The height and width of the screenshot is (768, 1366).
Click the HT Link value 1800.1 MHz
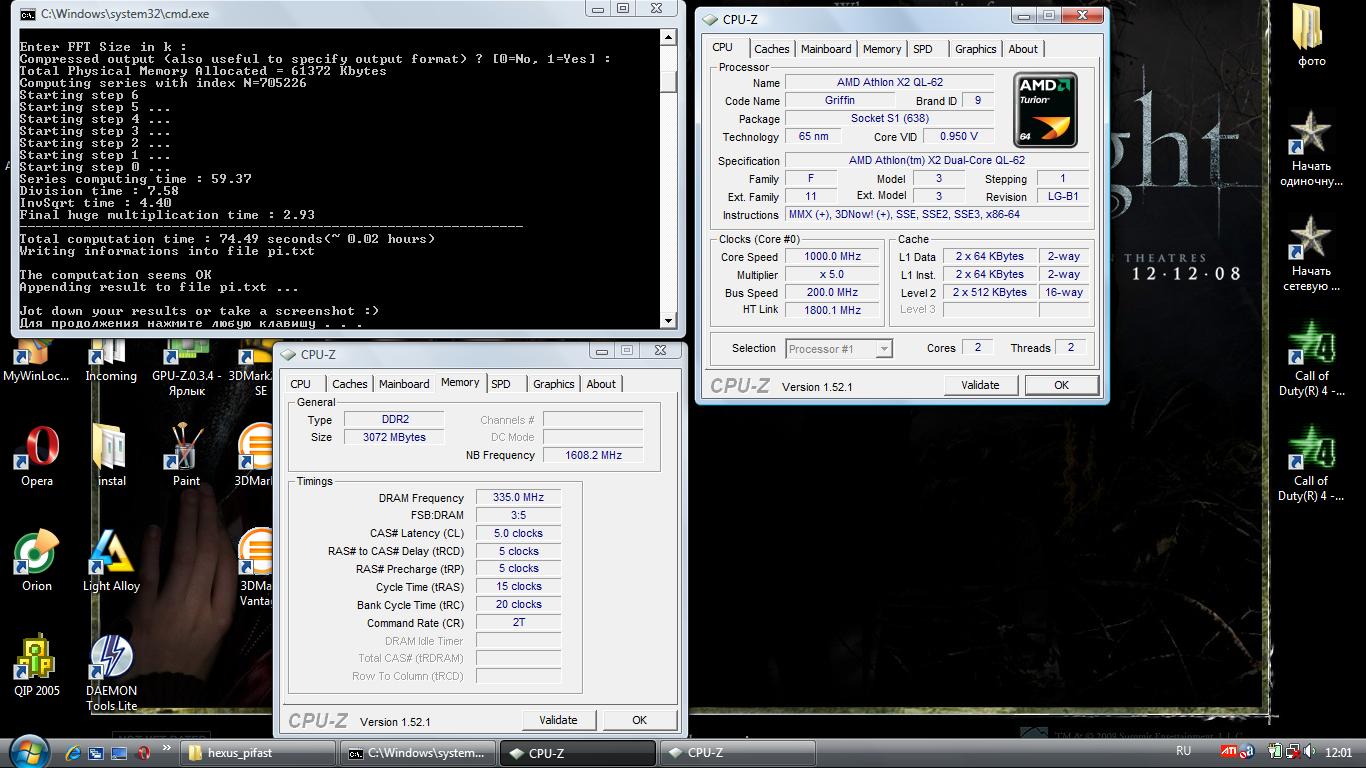[x=833, y=310]
